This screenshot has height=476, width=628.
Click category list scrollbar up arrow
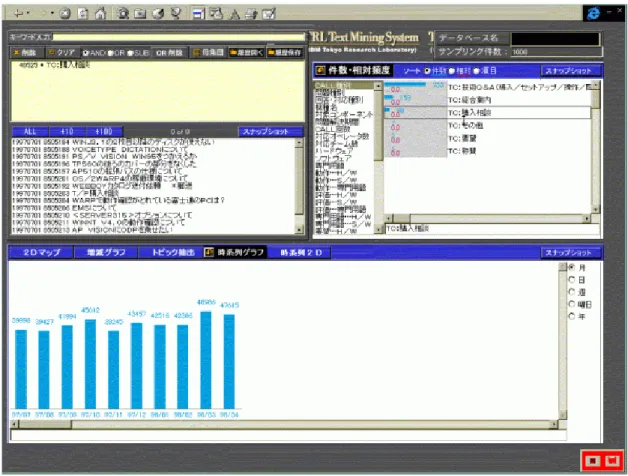pyautogui.click(x=378, y=86)
